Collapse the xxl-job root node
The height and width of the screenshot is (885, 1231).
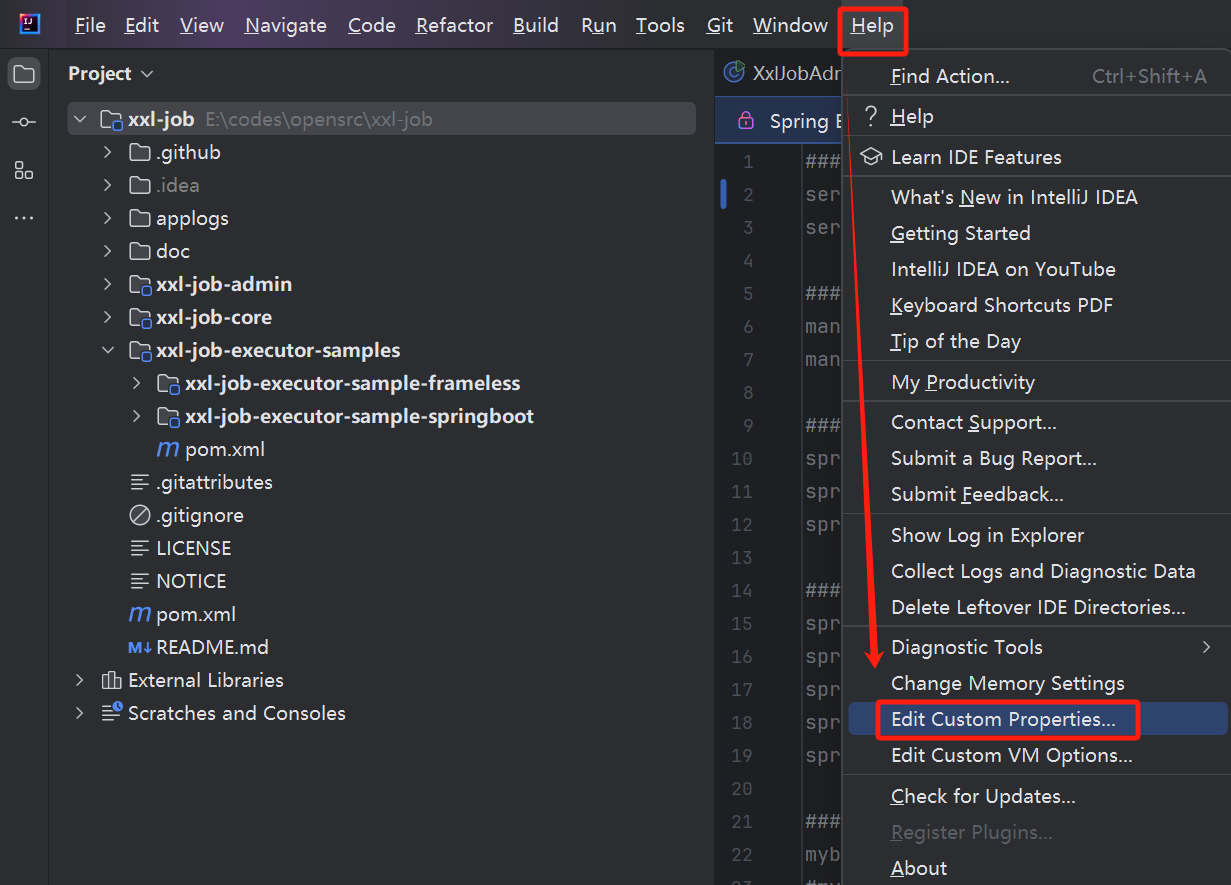80,119
